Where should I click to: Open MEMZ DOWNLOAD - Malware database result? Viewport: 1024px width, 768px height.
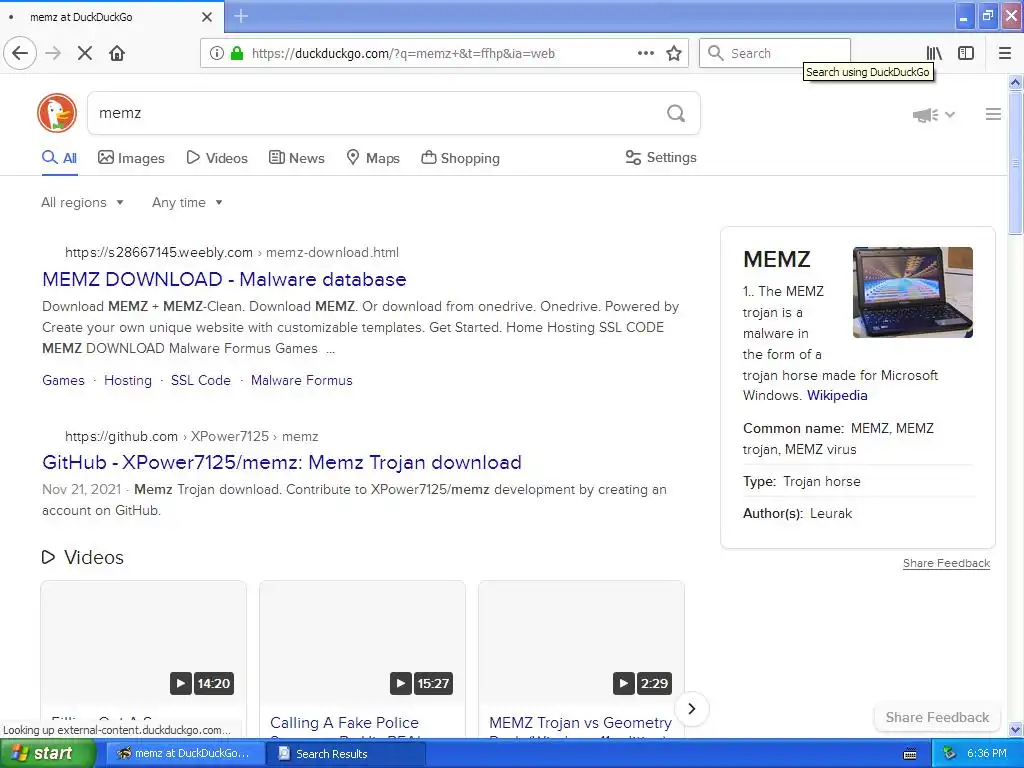224,280
